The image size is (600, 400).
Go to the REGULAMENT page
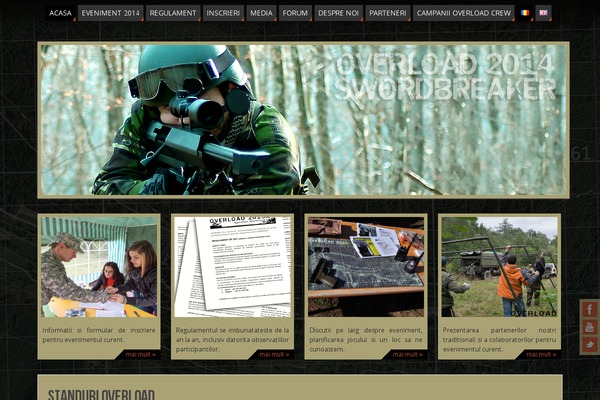click(173, 13)
